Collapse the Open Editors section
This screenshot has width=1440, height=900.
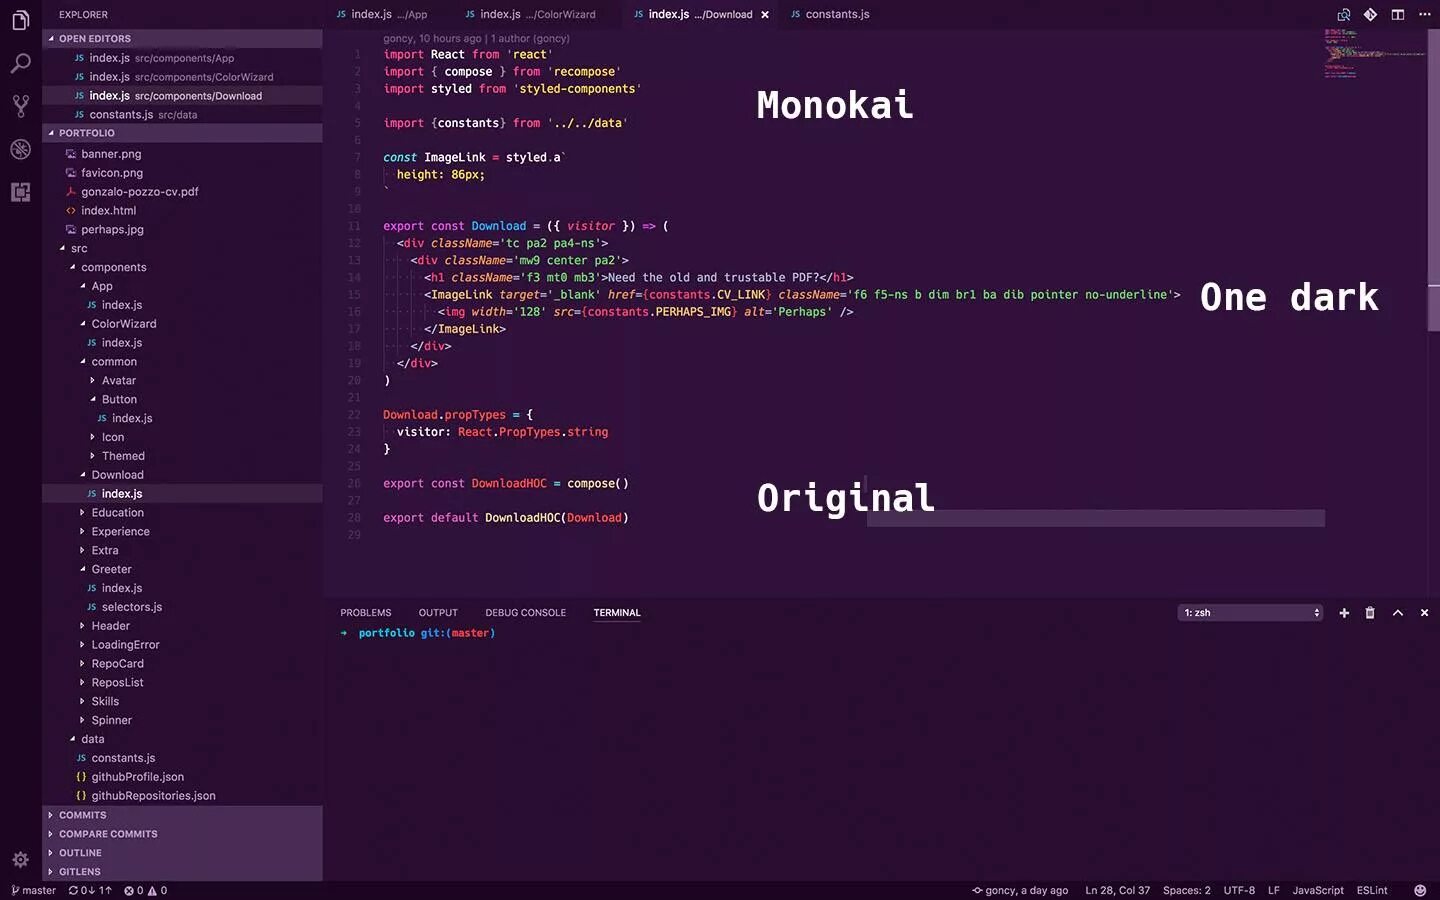[x=182, y=39]
